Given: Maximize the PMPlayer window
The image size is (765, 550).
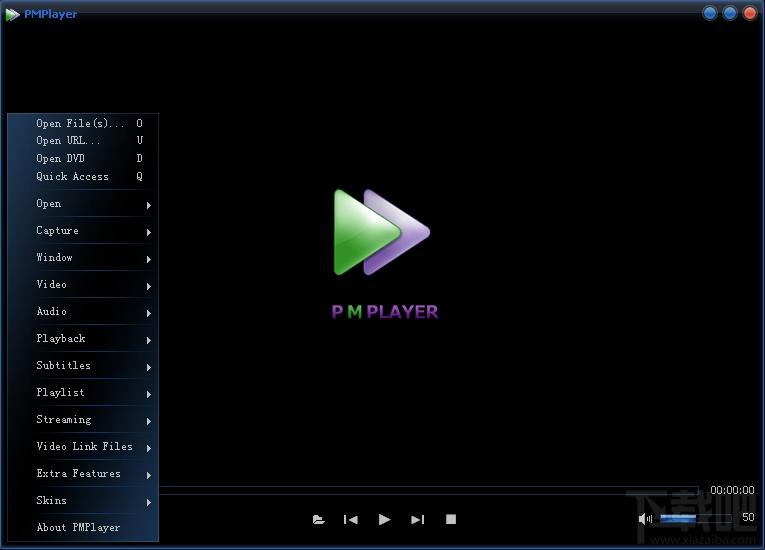Looking at the screenshot, I should [730, 13].
